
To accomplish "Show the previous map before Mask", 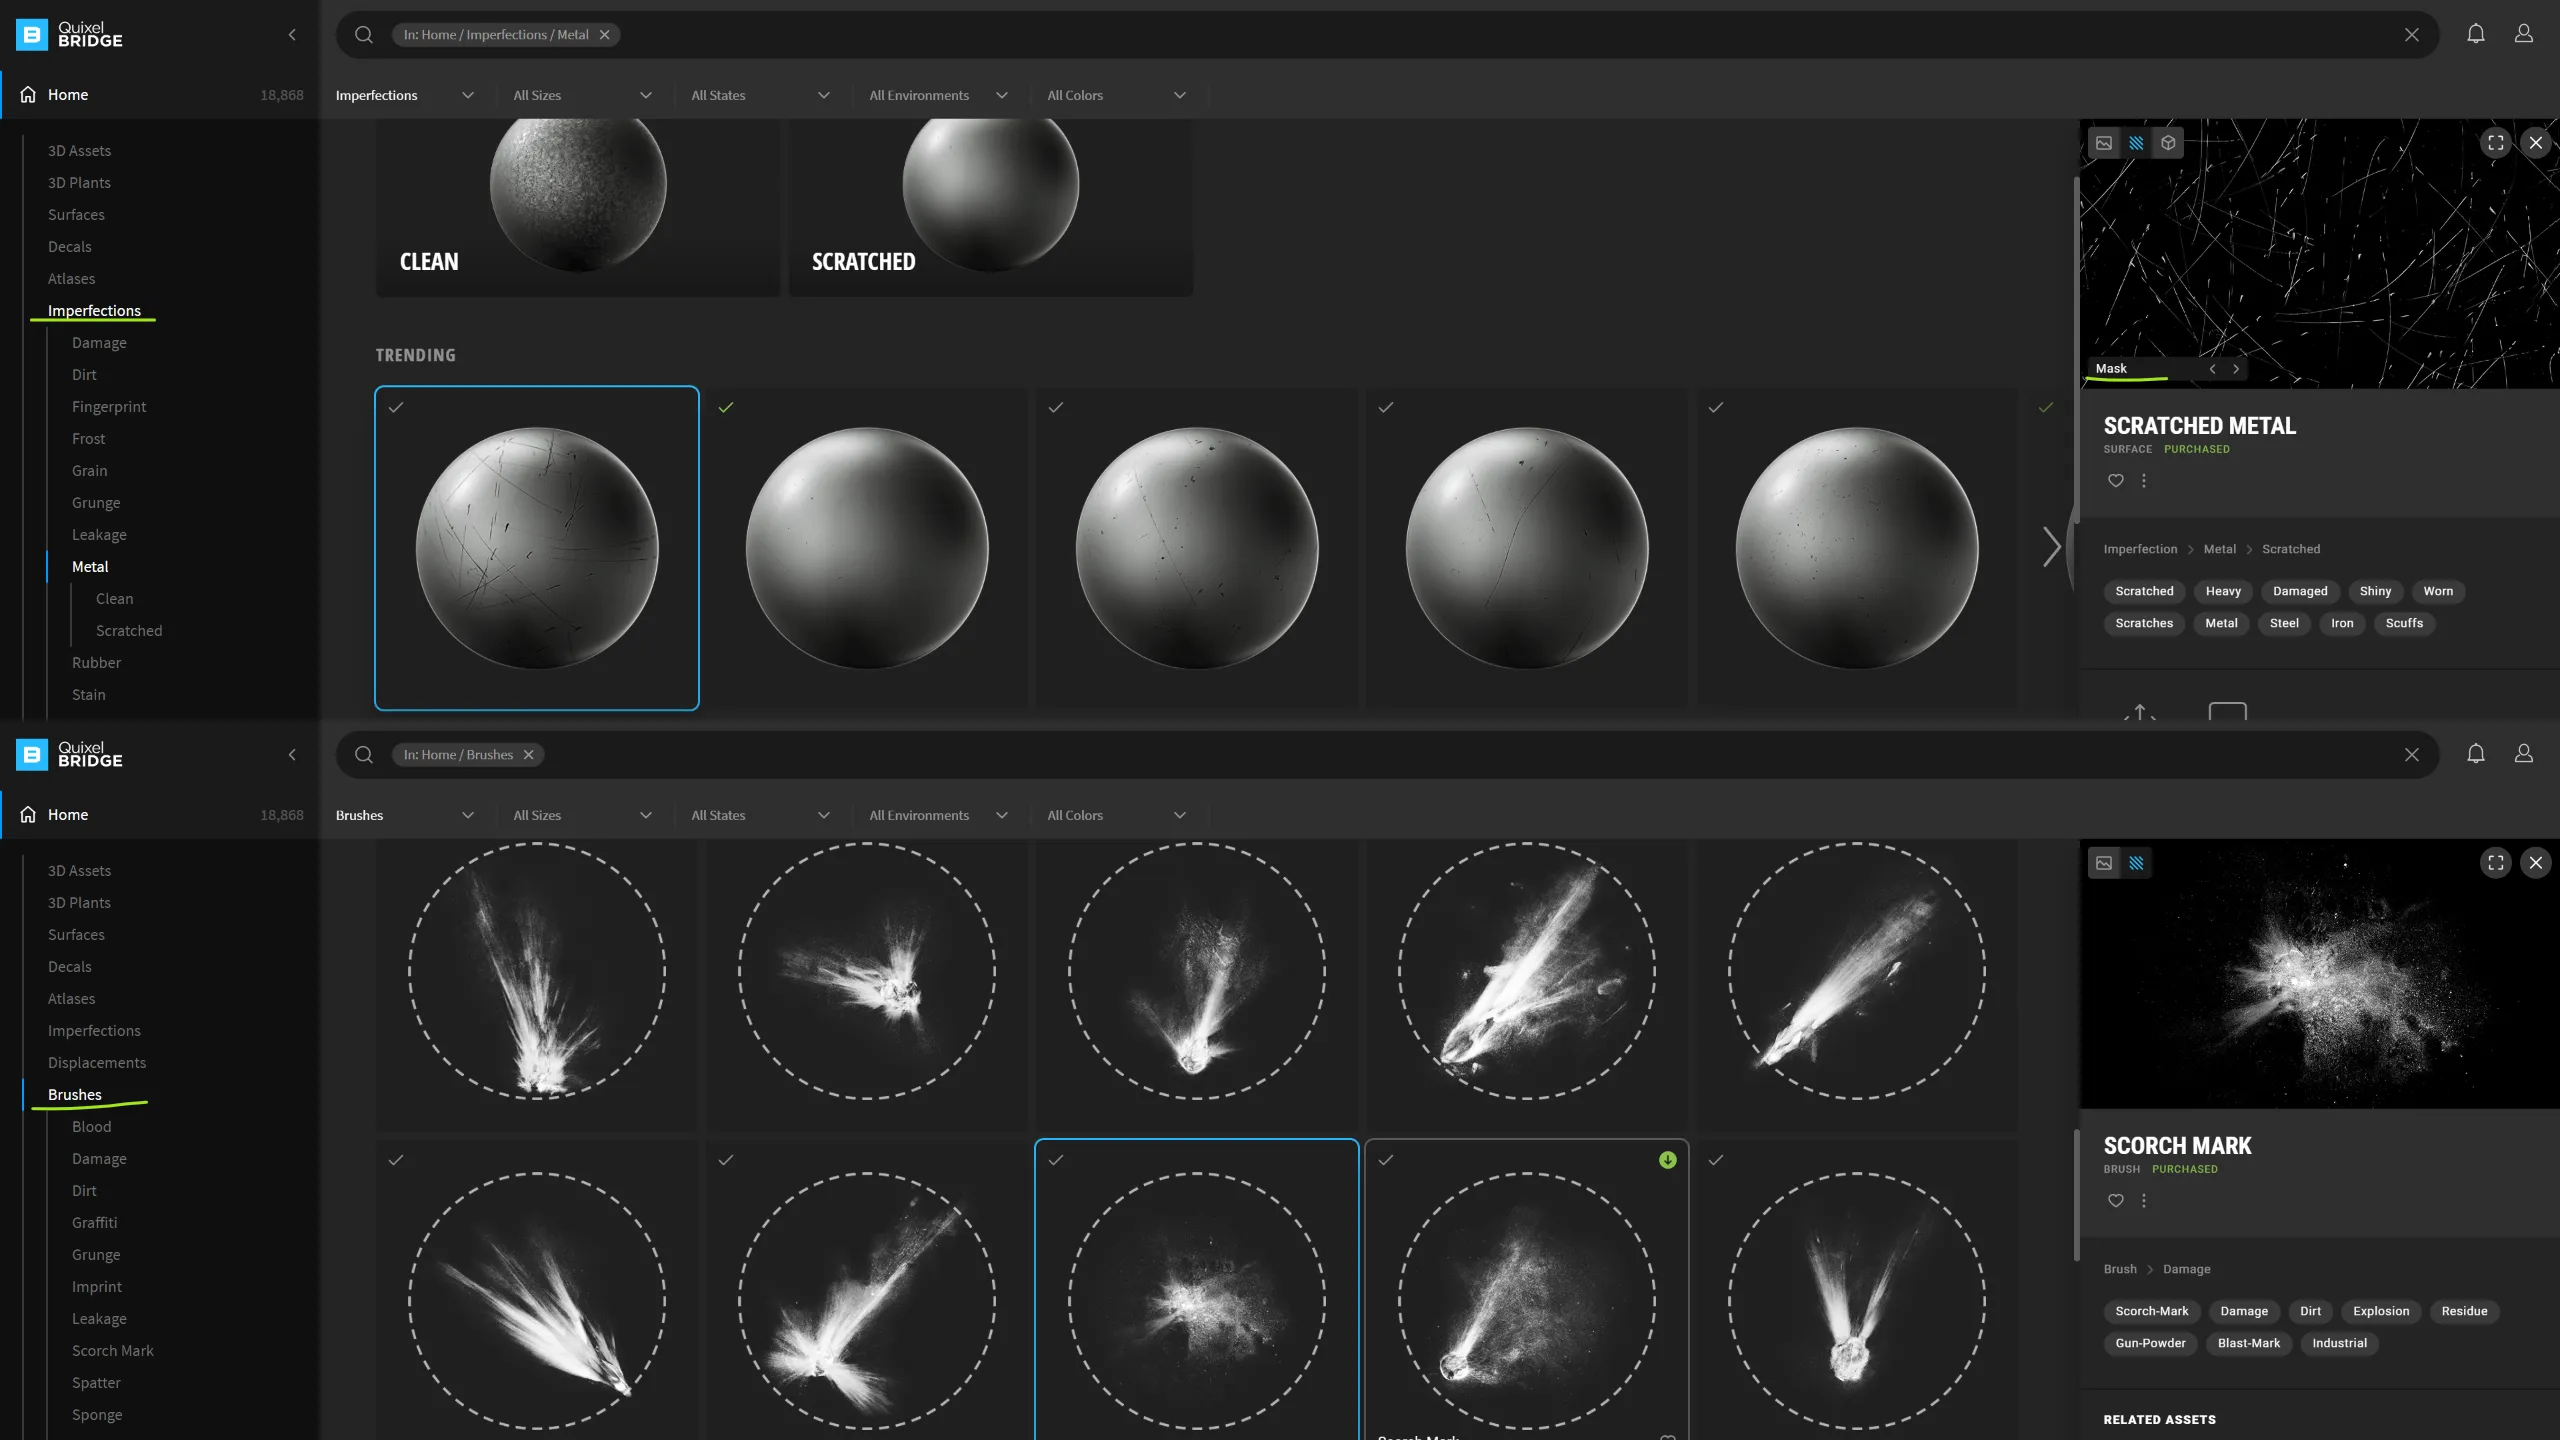I will 2212,369.
